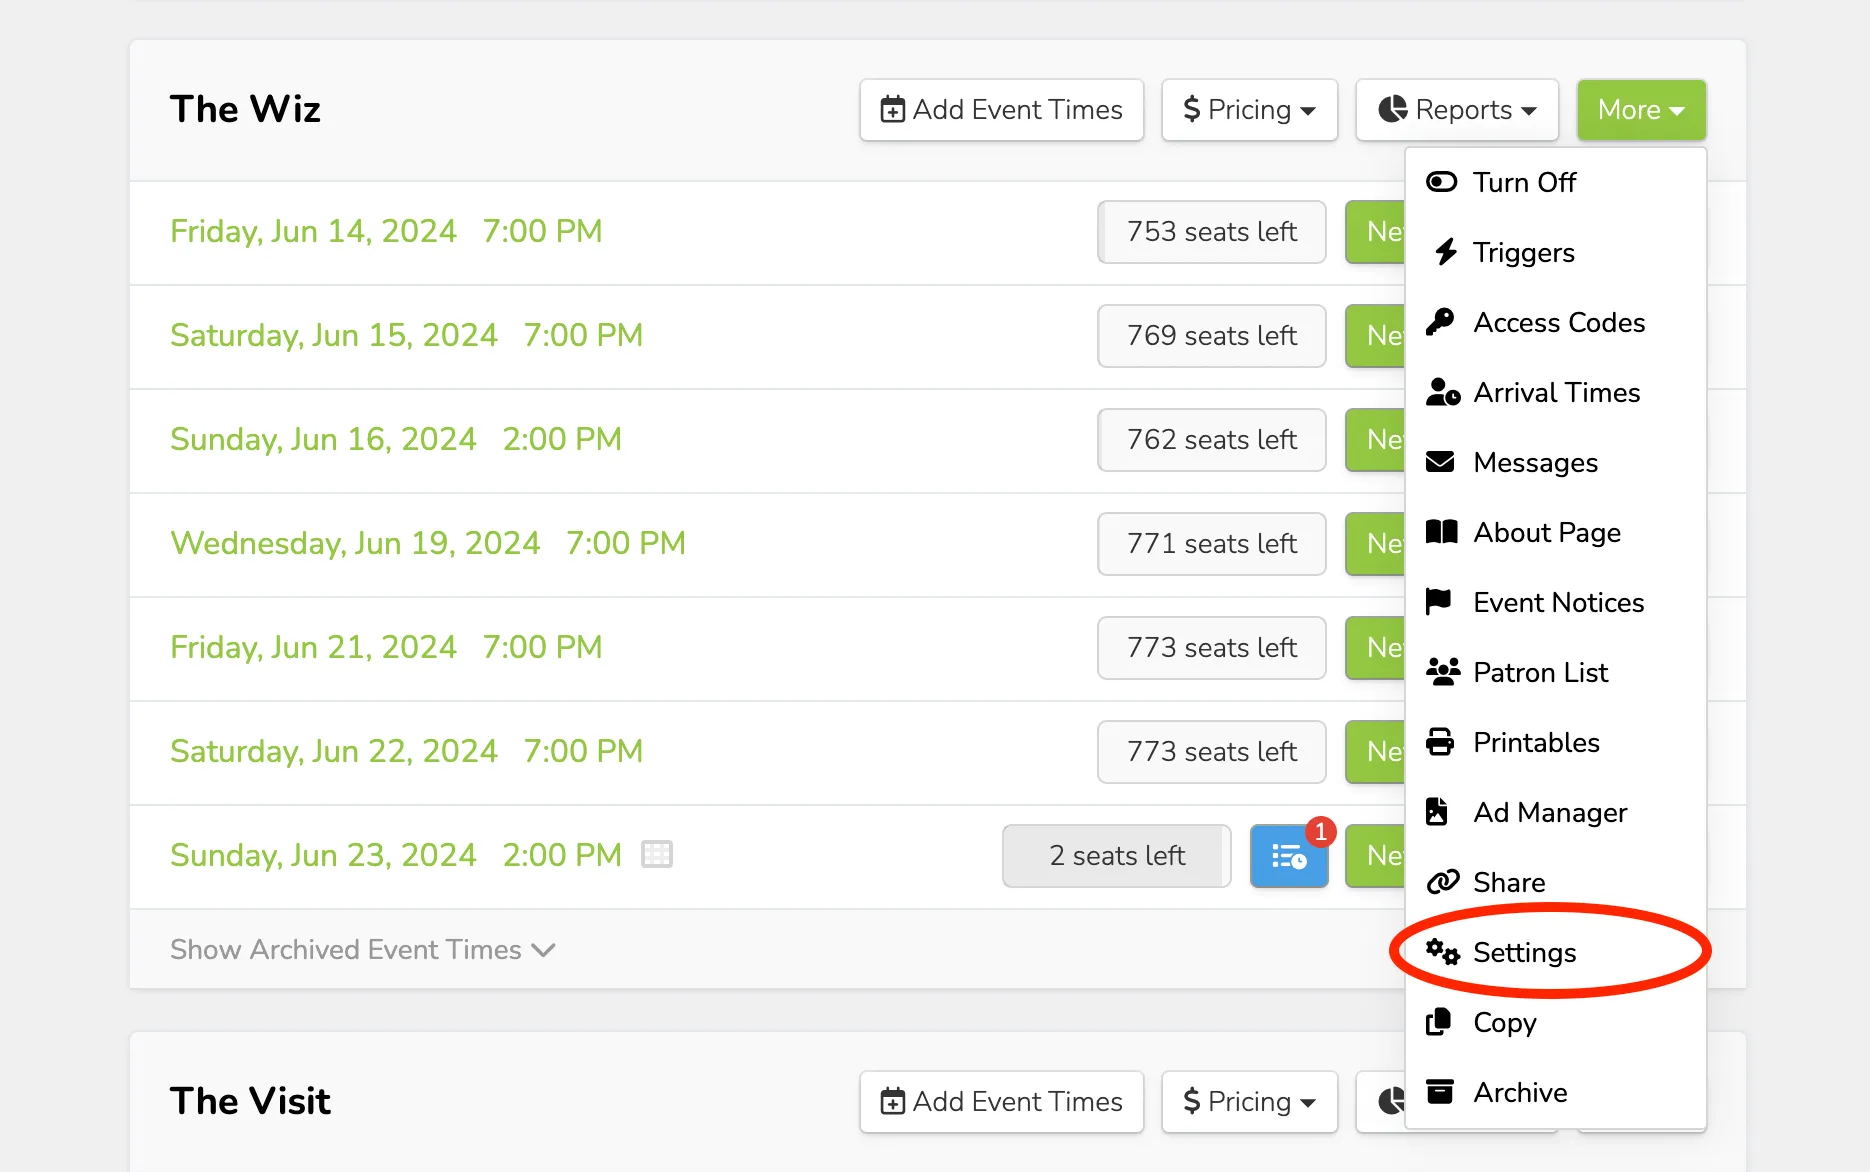The width and height of the screenshot is (1870, 1172).
Task: Click the Turn Off toggle icon
Action: point(1441,182)
